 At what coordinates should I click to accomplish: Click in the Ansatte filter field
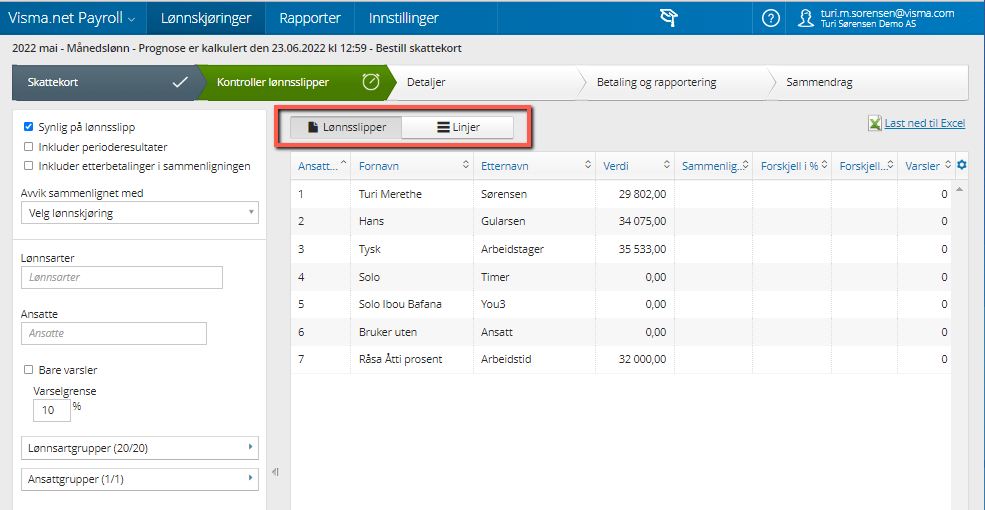pos(114,334)
